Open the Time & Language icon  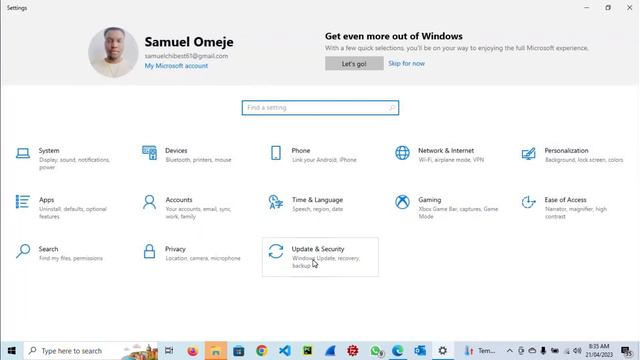tap(276, 202)
